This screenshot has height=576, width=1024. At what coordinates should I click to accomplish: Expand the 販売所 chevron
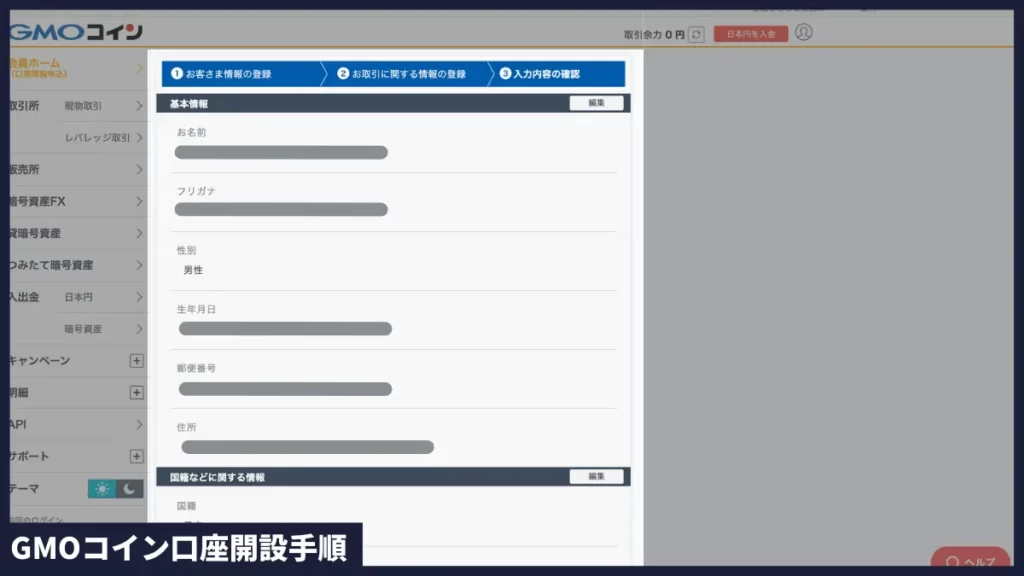tap(139, 170)
